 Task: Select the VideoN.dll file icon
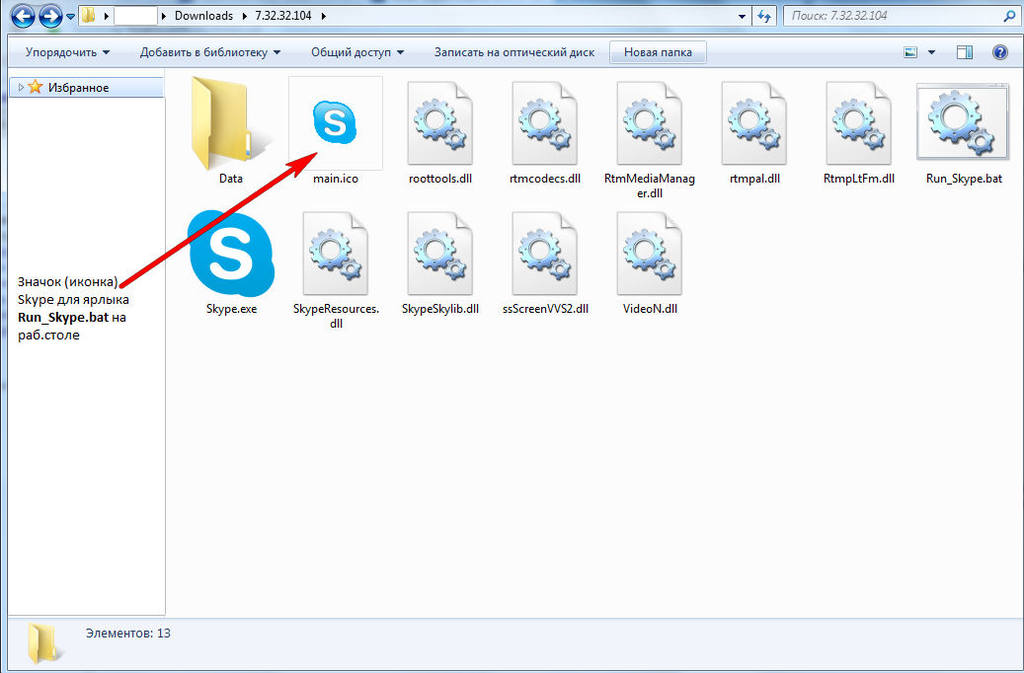click(x=649, y=253)
